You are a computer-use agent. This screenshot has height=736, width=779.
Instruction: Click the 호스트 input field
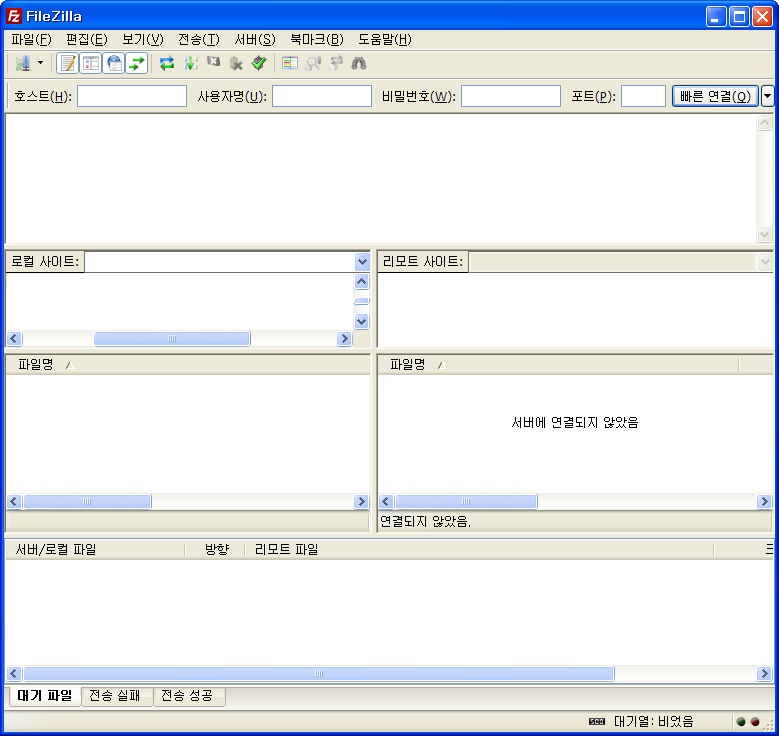click(132, 96)
